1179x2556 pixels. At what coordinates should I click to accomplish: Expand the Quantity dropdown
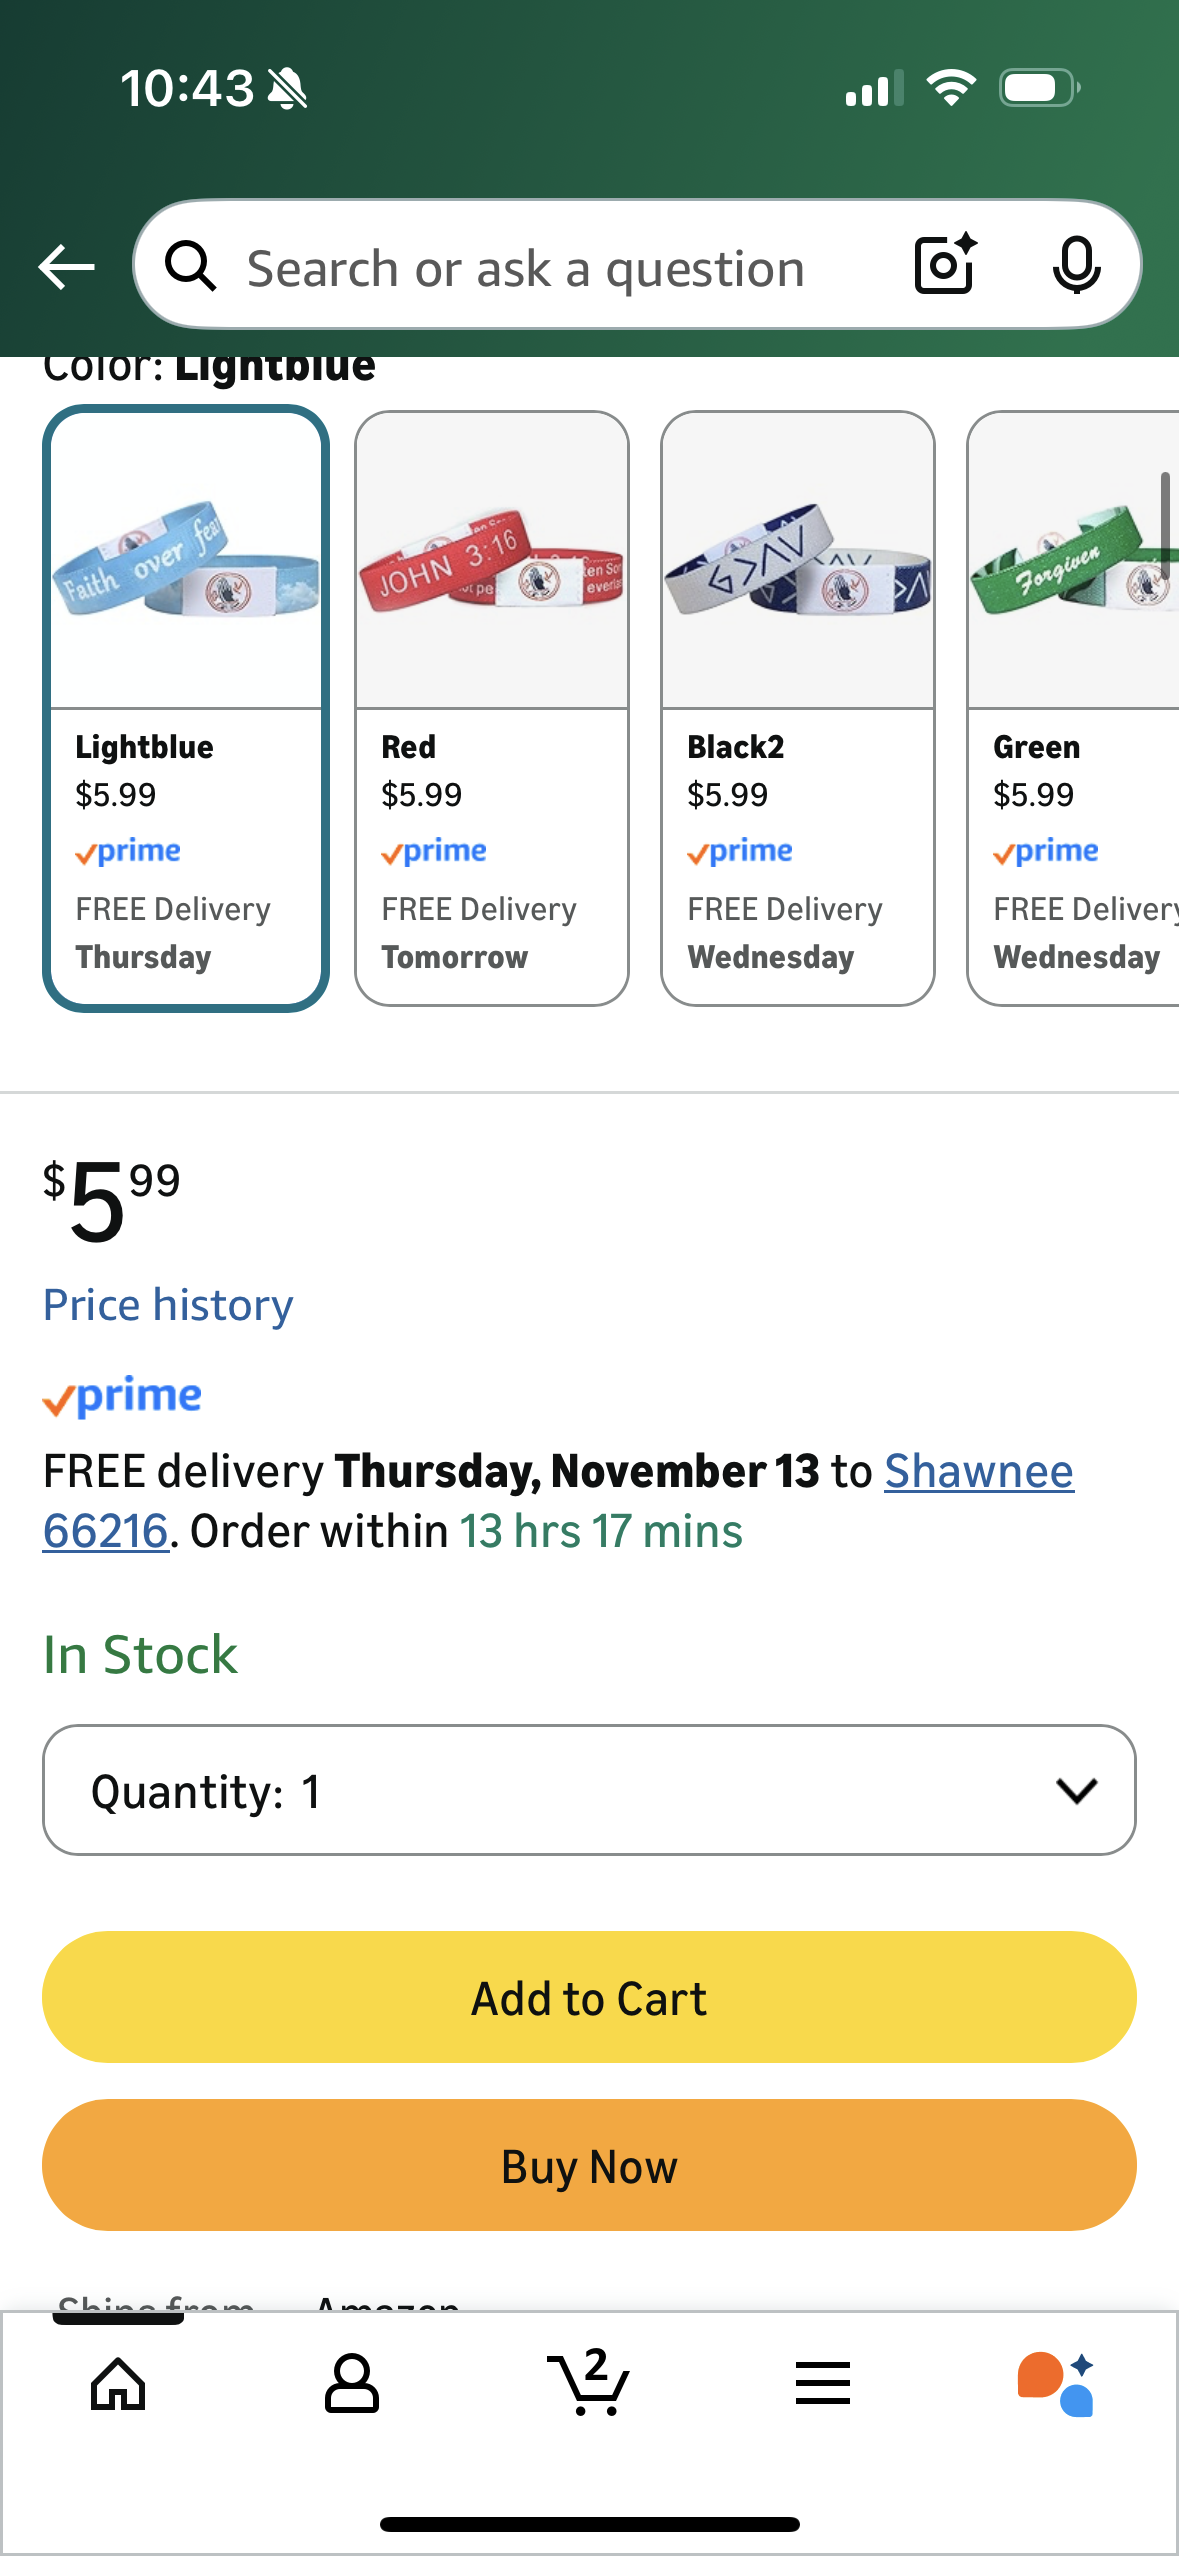589,1790
